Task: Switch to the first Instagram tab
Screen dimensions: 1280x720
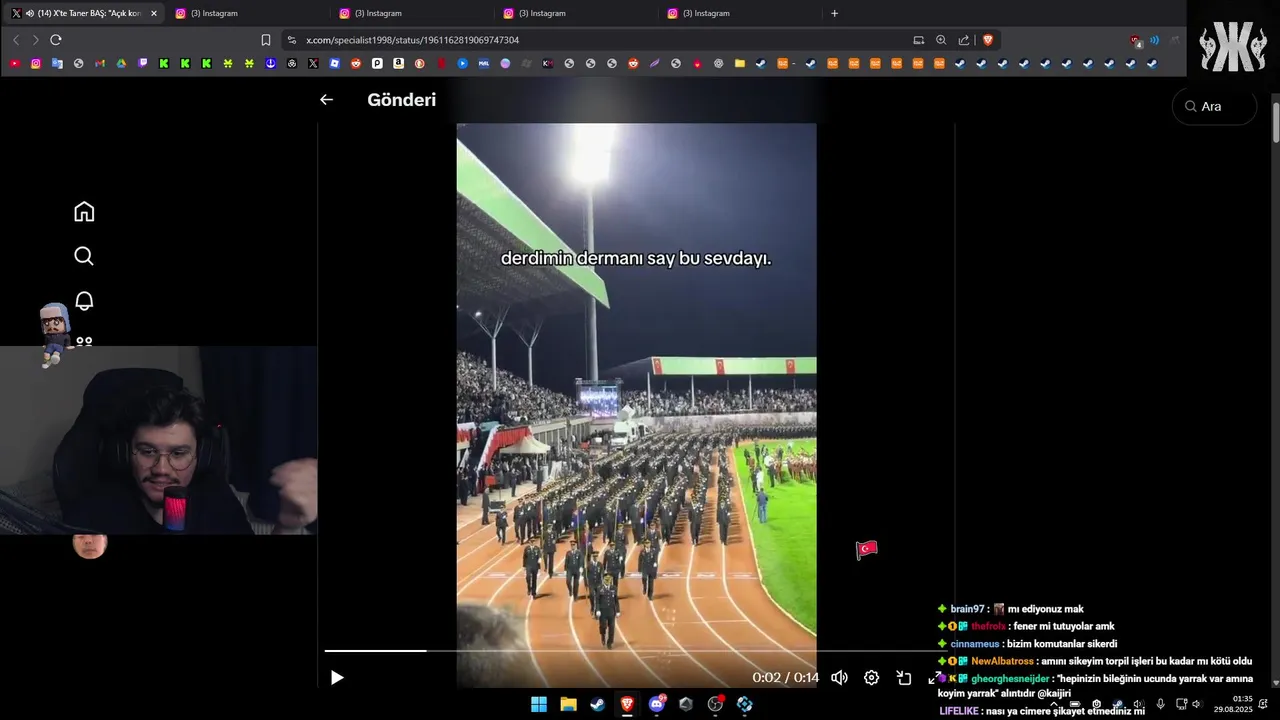Action: coord(245,13)
